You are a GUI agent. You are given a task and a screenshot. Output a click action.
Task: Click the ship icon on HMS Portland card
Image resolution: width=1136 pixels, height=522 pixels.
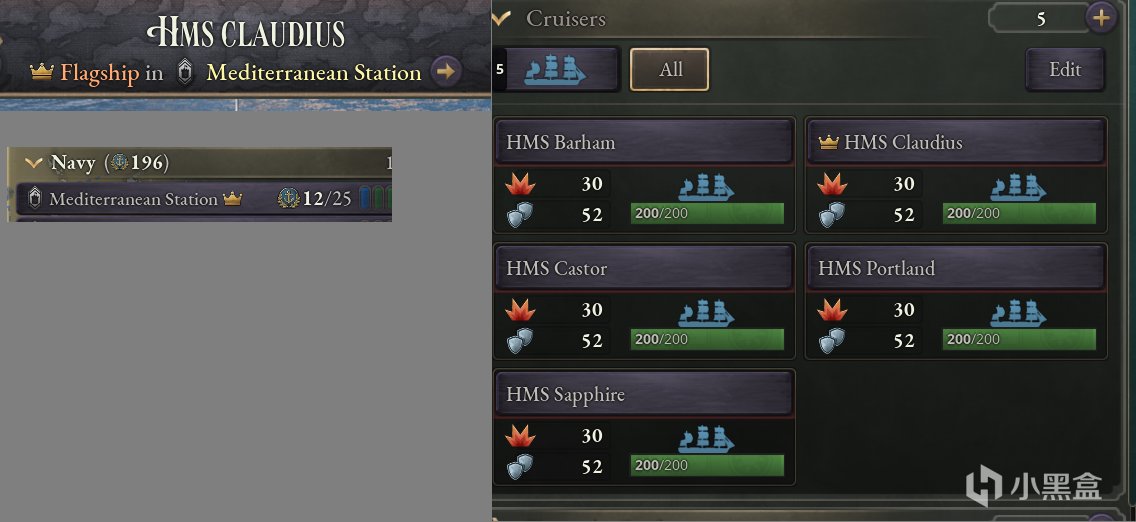[1018, 314]
